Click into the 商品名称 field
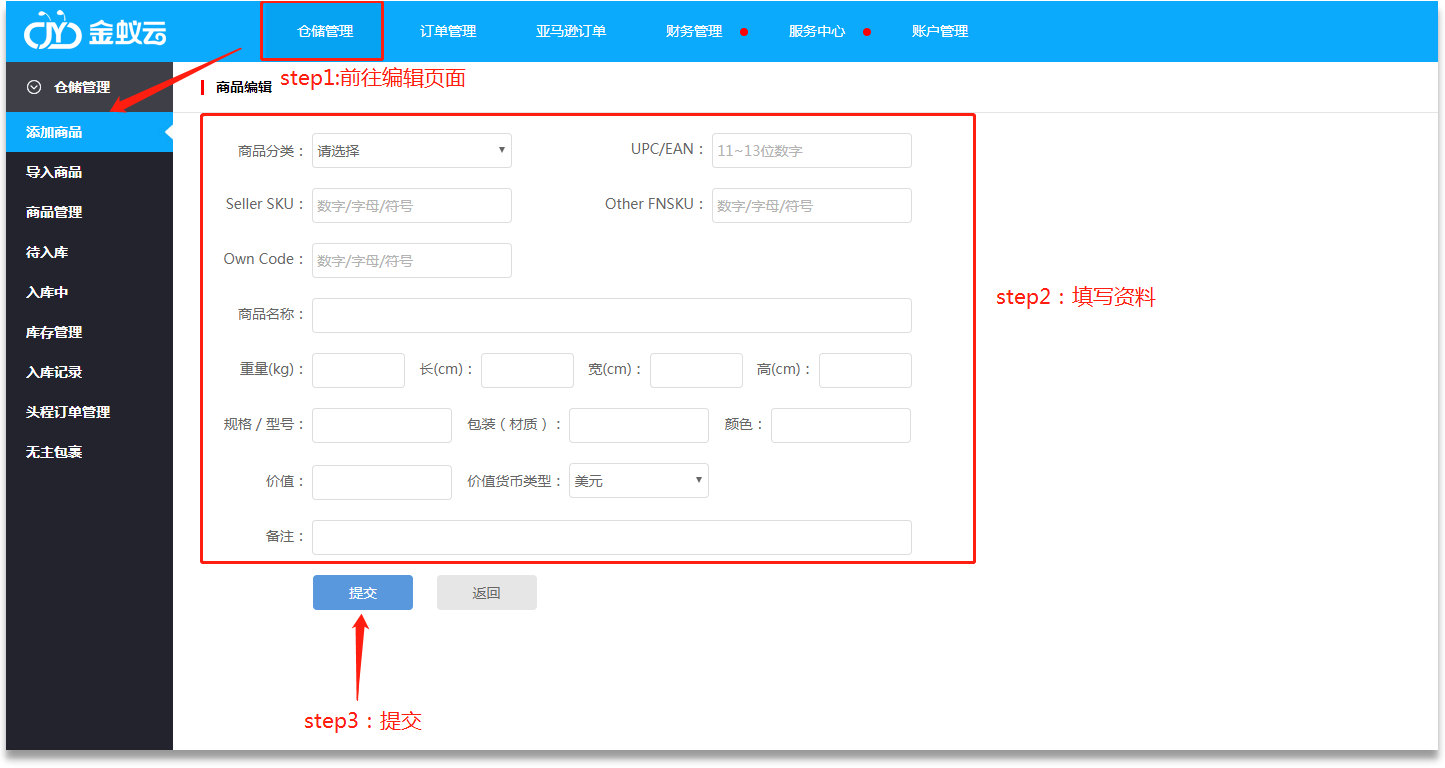This screenshot has width=1445, height=768. (611, 316)
